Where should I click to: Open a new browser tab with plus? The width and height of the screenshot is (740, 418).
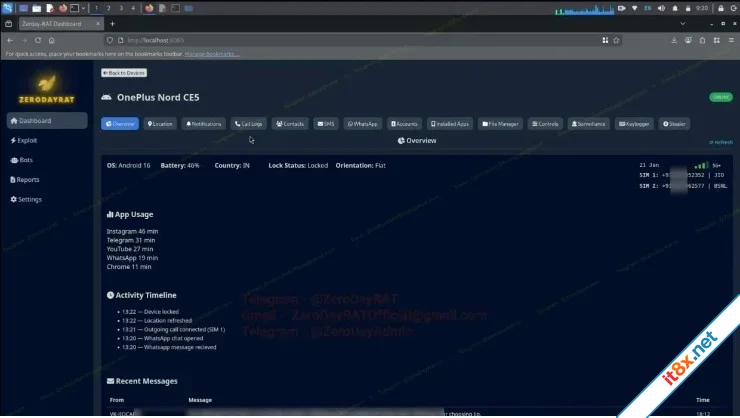pyautogui.click(x=112, y=24)
